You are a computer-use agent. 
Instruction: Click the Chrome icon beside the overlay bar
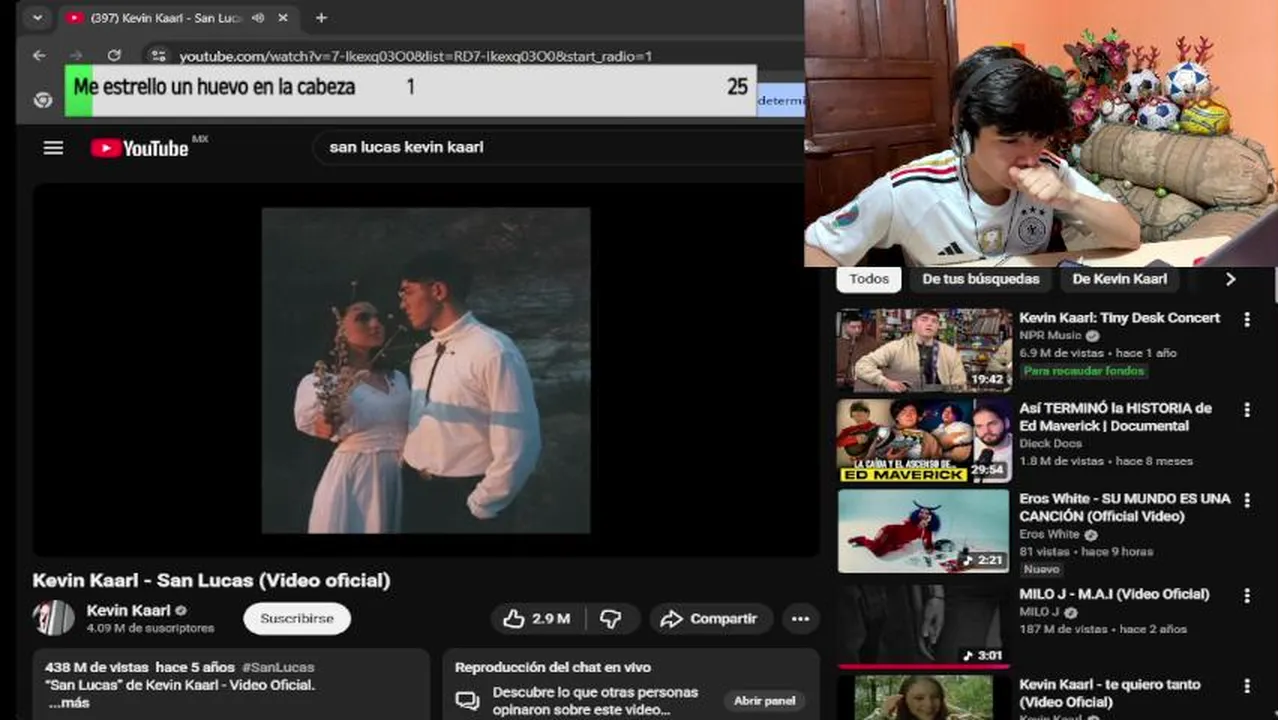(x=43, y=100)
